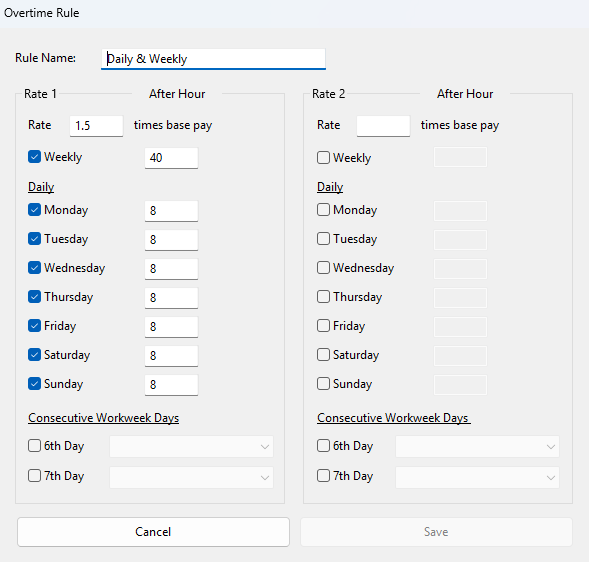Click the Rate 1 Weekly hours field showing 40
The image size is (589, 562).
171,158
